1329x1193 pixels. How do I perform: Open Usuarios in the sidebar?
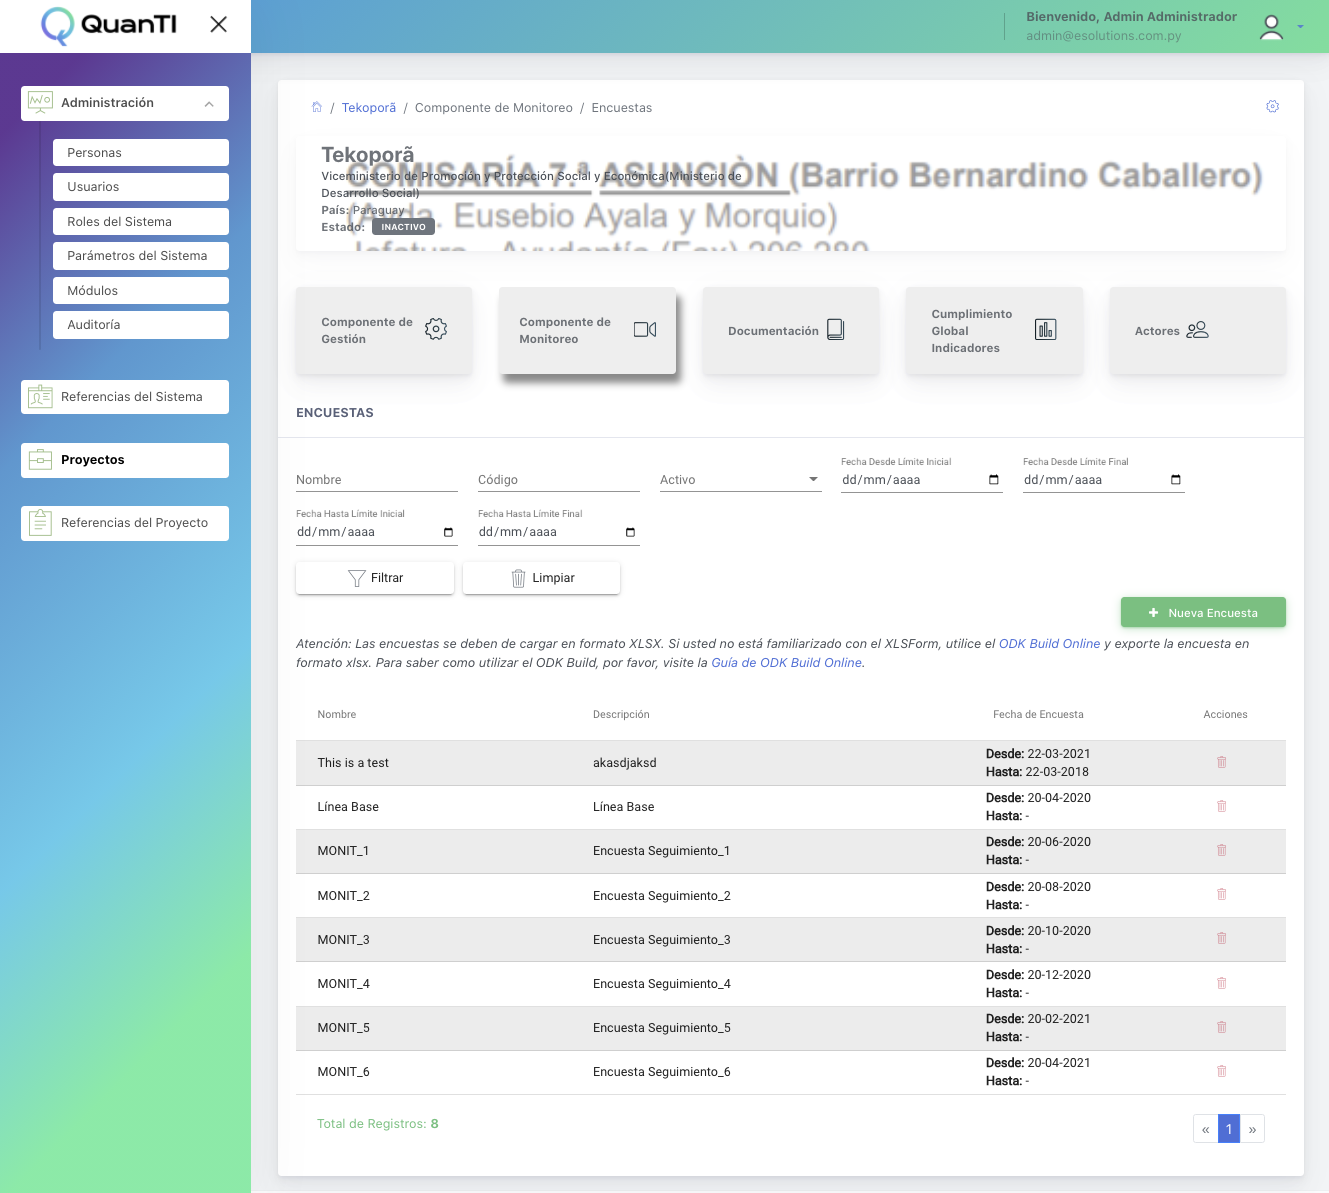(141, 187)
